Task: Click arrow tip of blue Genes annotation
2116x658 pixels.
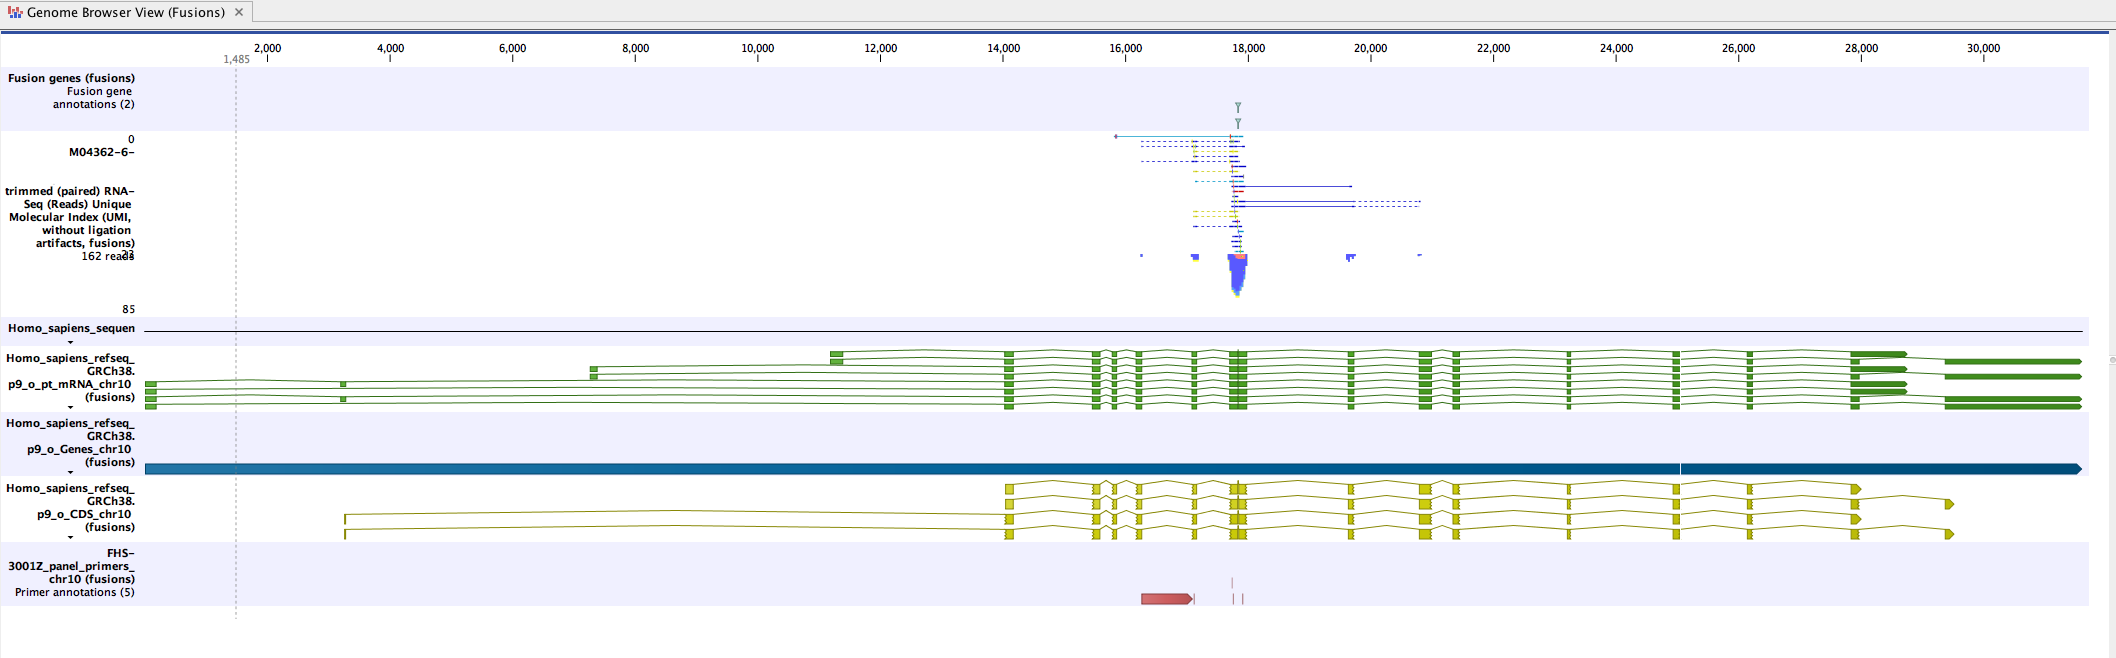Action: tap(2078, 469)
